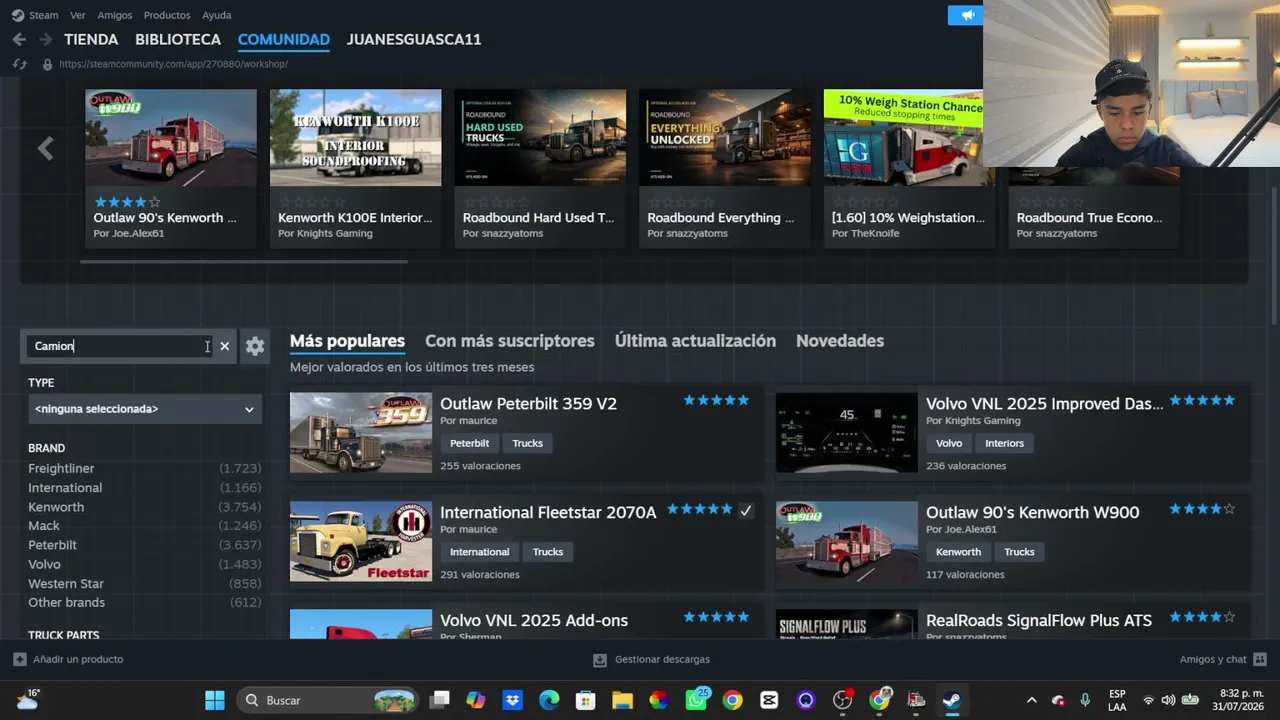Open the Ayuda menu
Screen dimensions: 1280x720
click(x=217, y=15)
